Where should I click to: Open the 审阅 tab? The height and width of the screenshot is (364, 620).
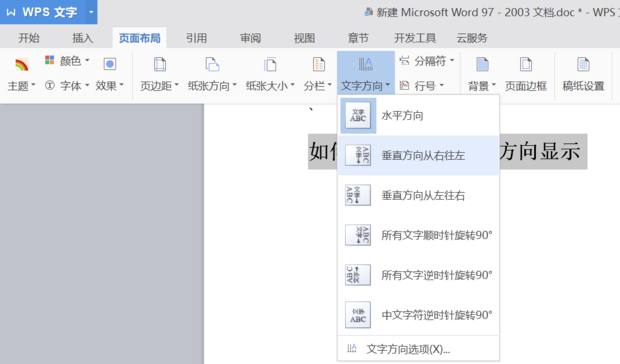coord(250,38)
